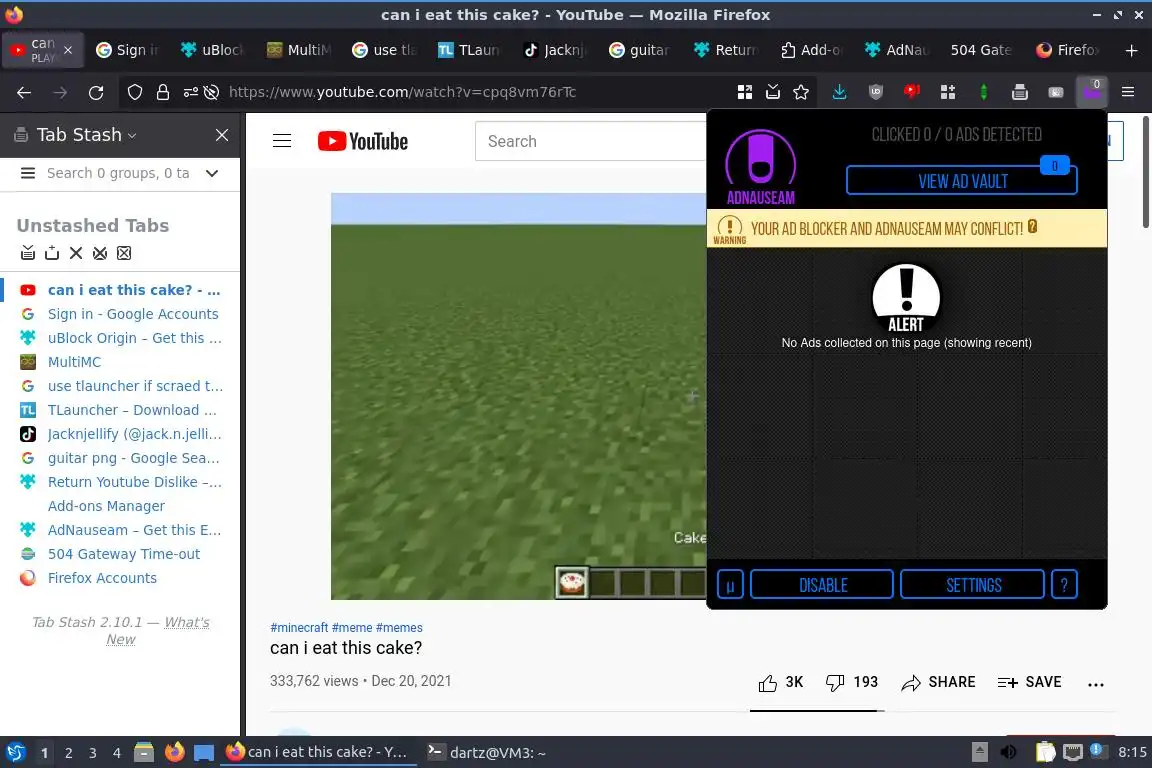Image resolution: width=1152 pixels, height=768 pixels.
Task: Launch Firefox from the taskbar launcher icon
Action: (174, 752)
